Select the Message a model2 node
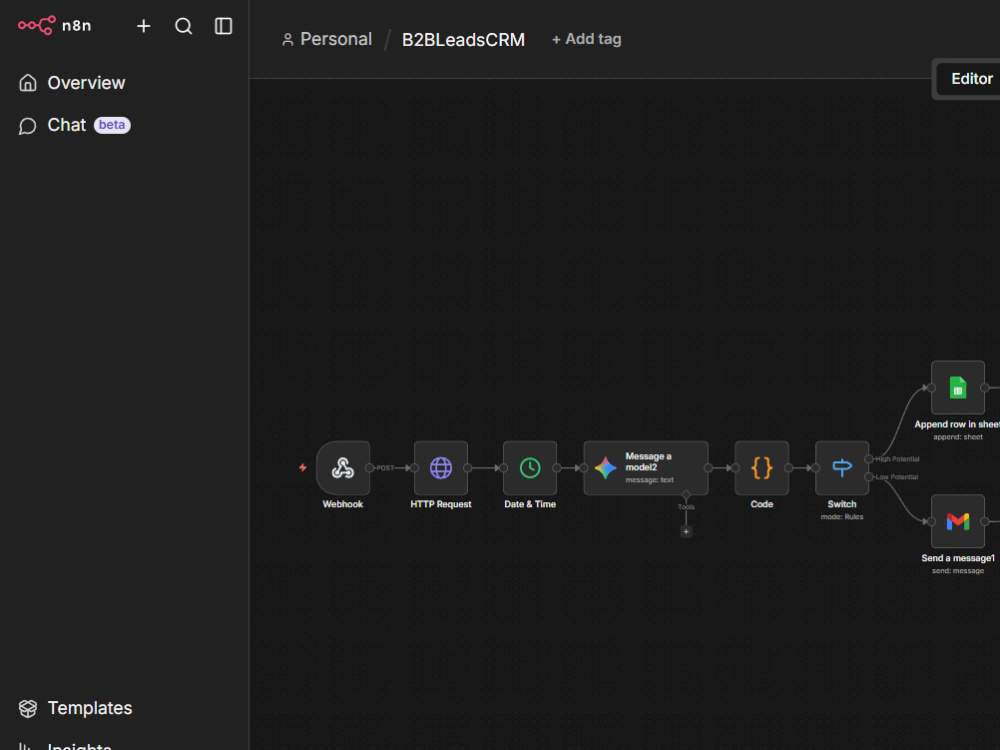Screen dimensions: 1000x750 tap(645, 467)
